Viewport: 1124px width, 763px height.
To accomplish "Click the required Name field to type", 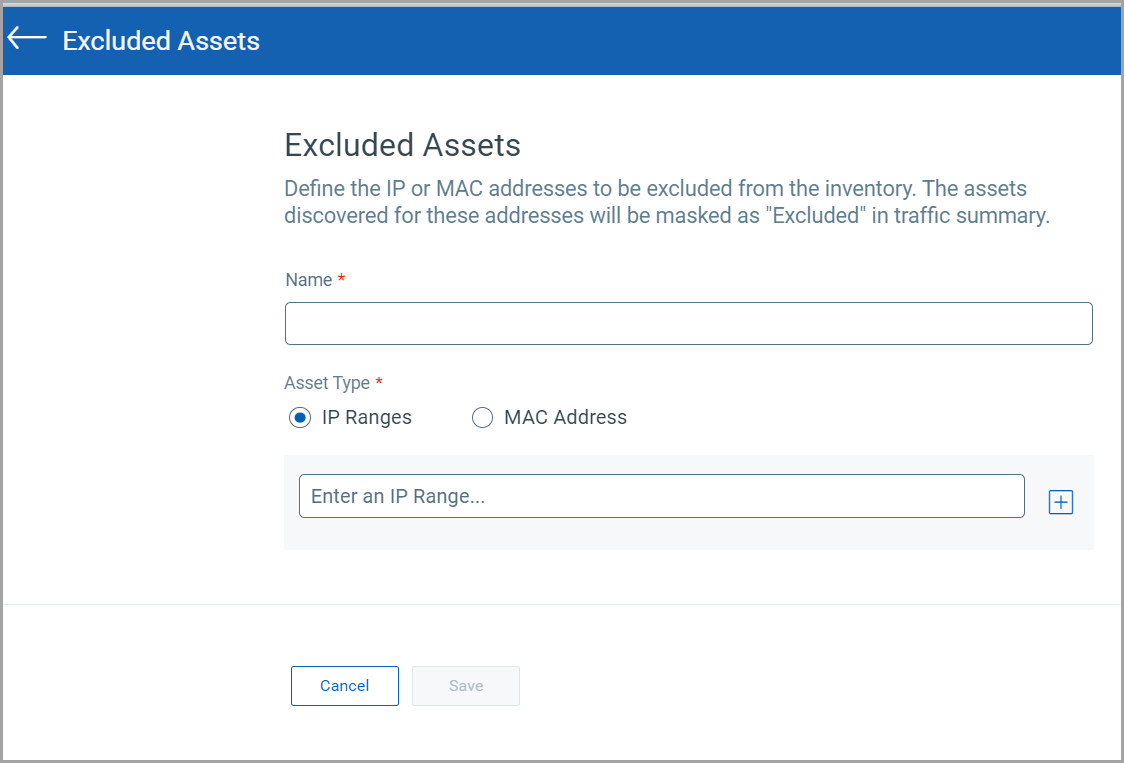I will point(688,322).
